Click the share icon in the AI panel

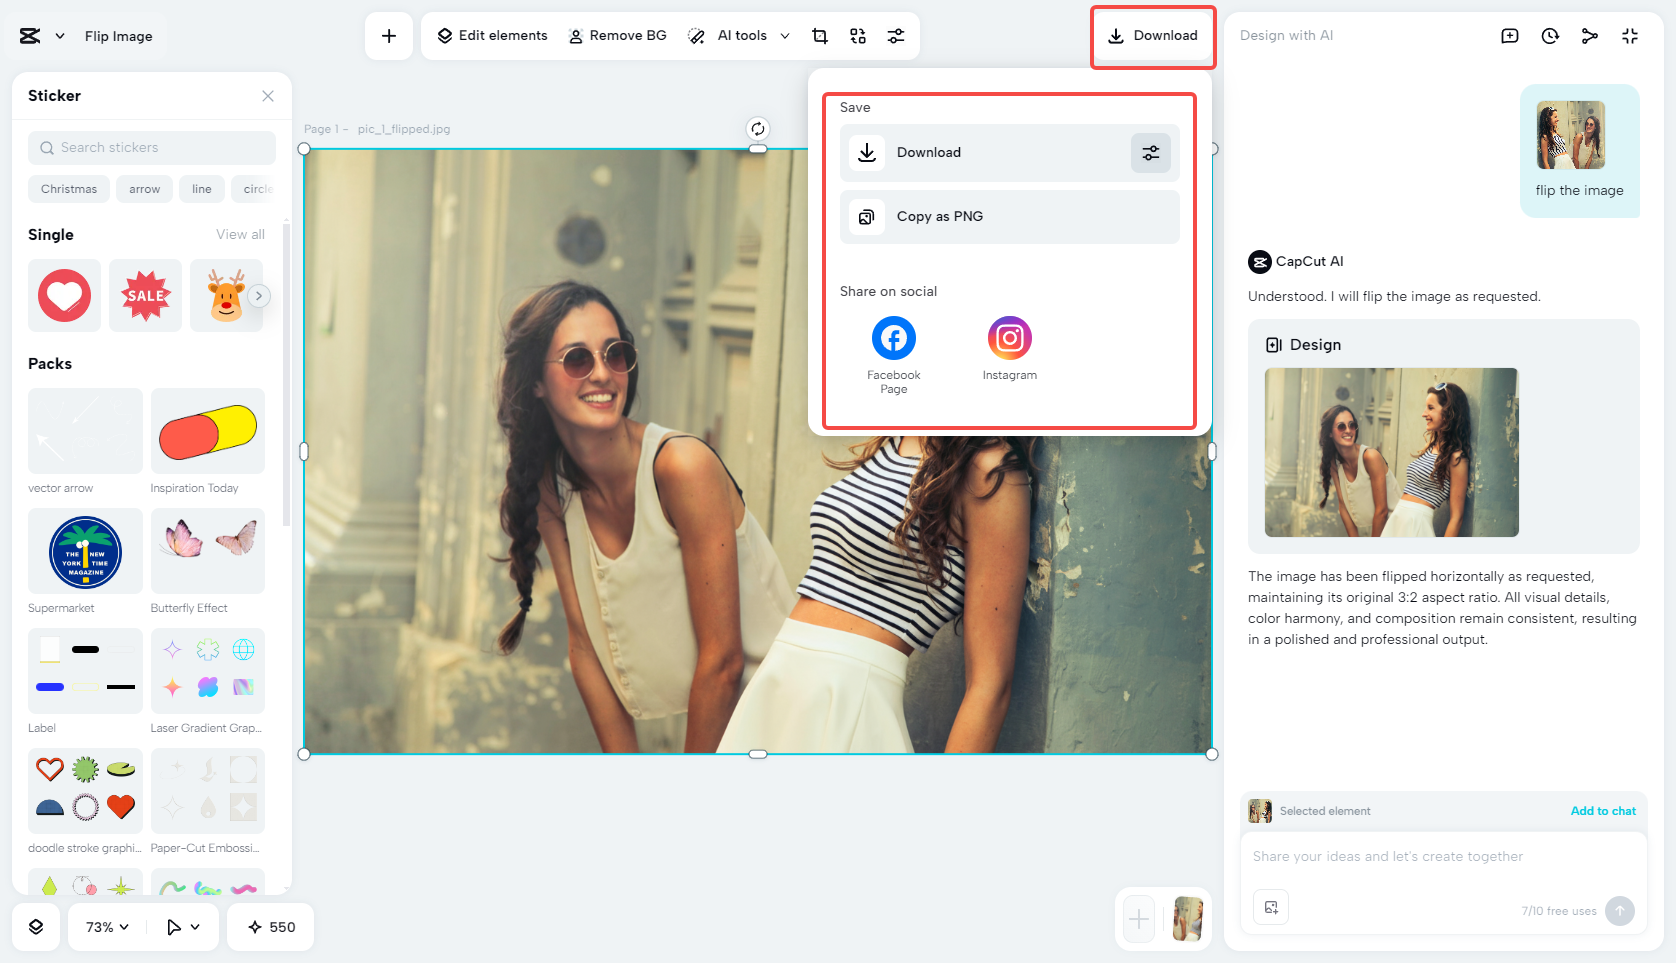1589,35
